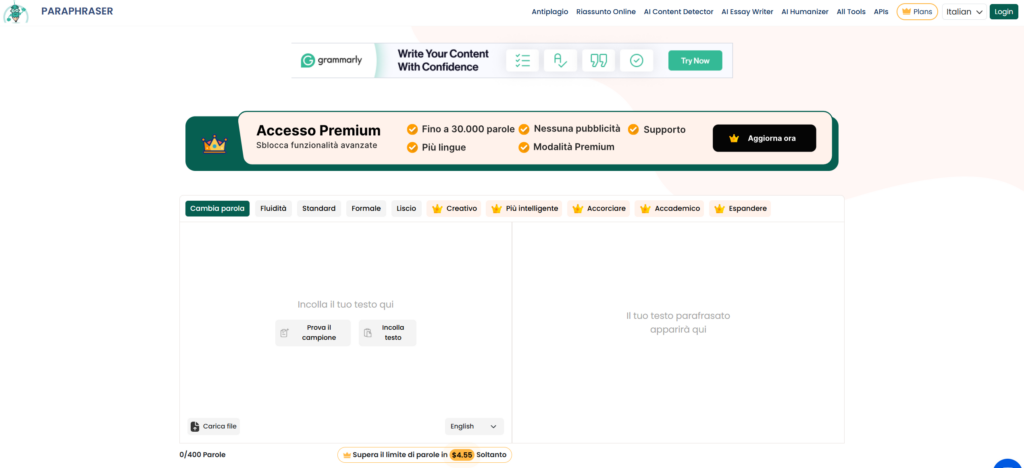Viewport: 1024px width, 468px height.
Task: Click the 0/400 Parole word counter
Action: (x=202, y=454)
